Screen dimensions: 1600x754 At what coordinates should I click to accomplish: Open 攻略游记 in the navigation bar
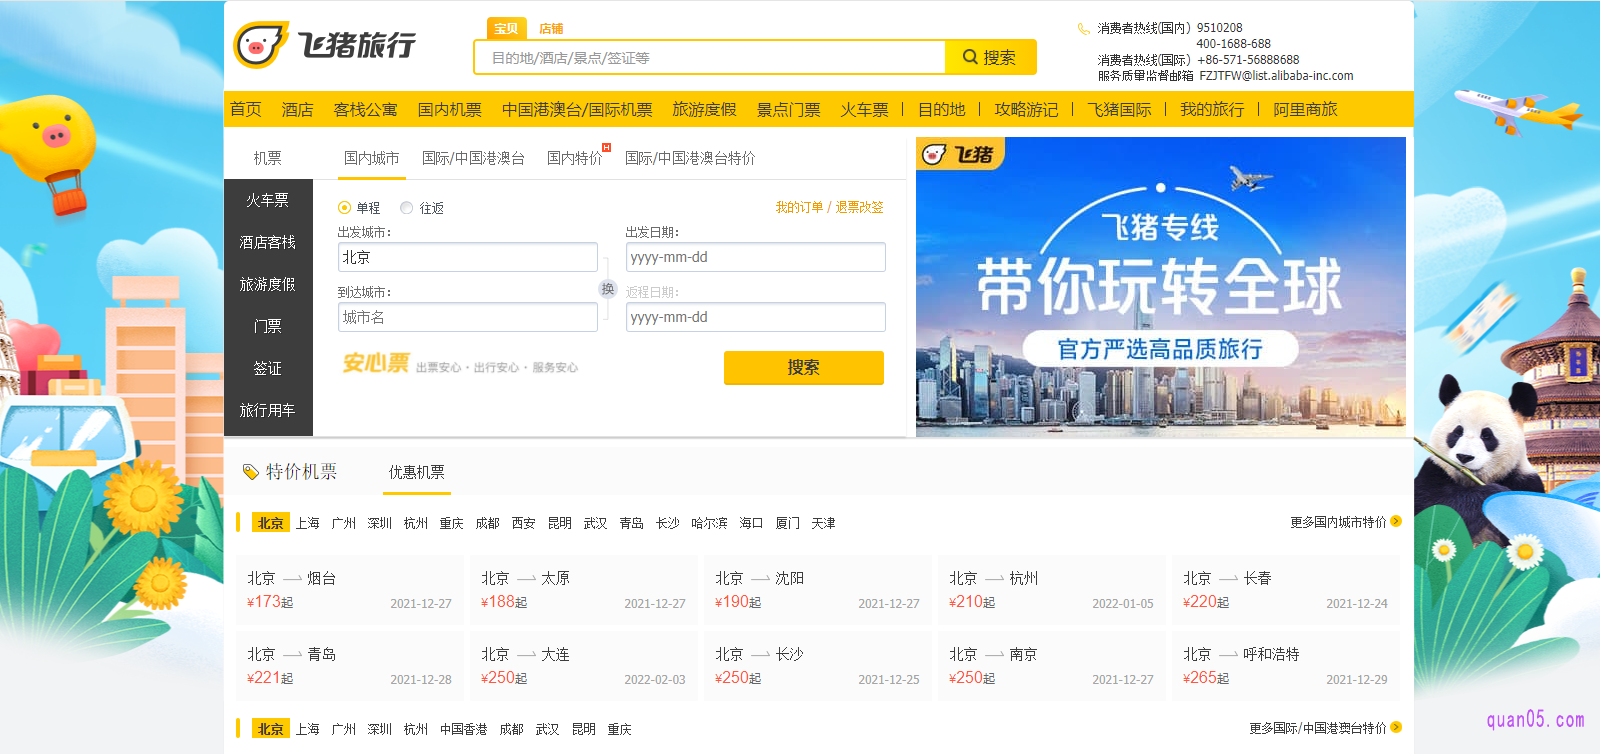[1026, 109]
